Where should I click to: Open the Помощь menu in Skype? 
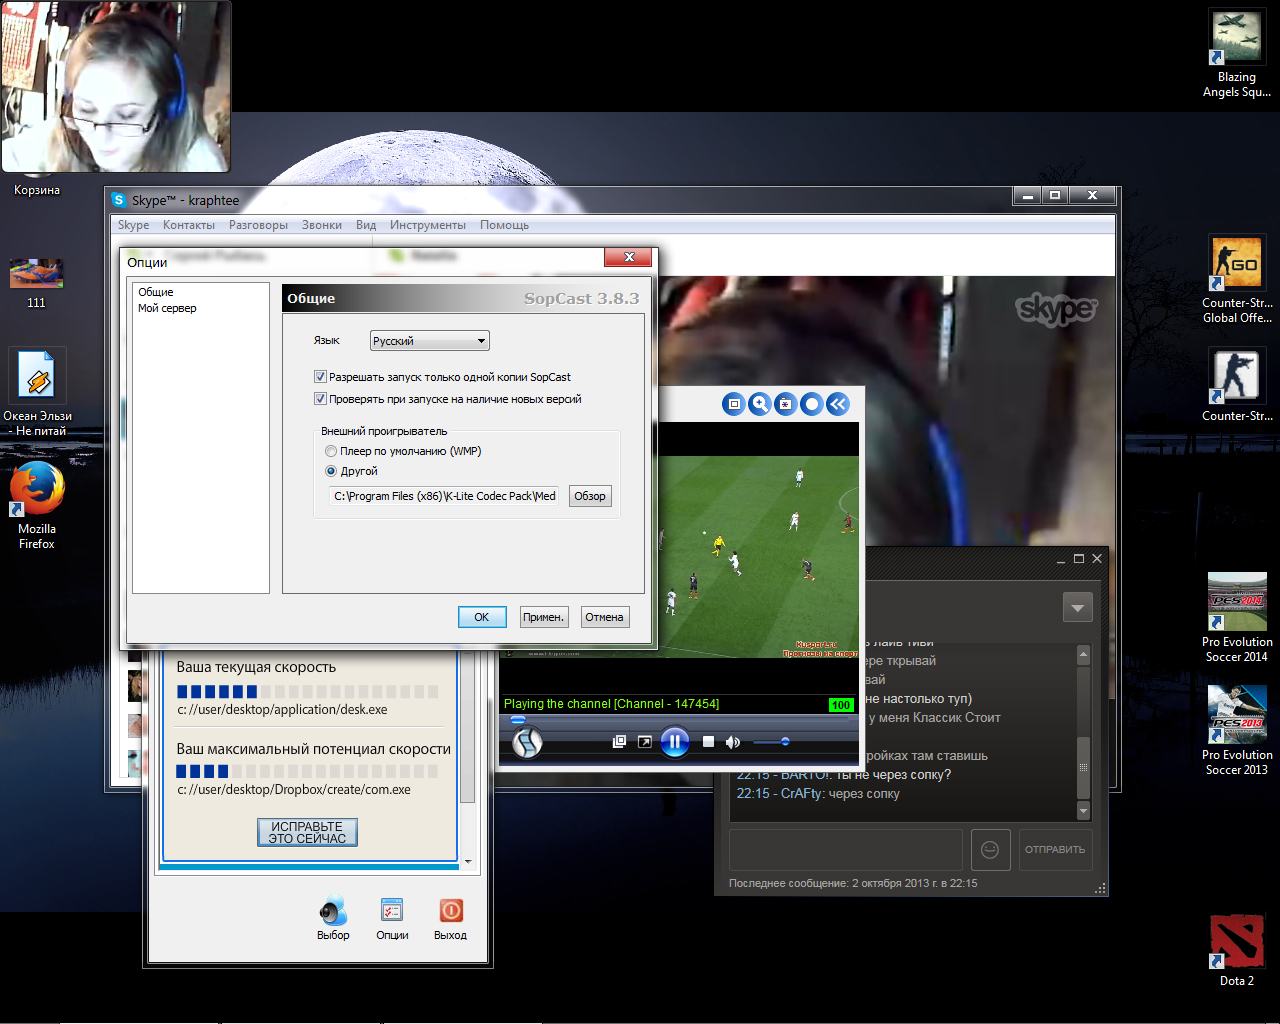pyautogui.click(x=504, y=225)
